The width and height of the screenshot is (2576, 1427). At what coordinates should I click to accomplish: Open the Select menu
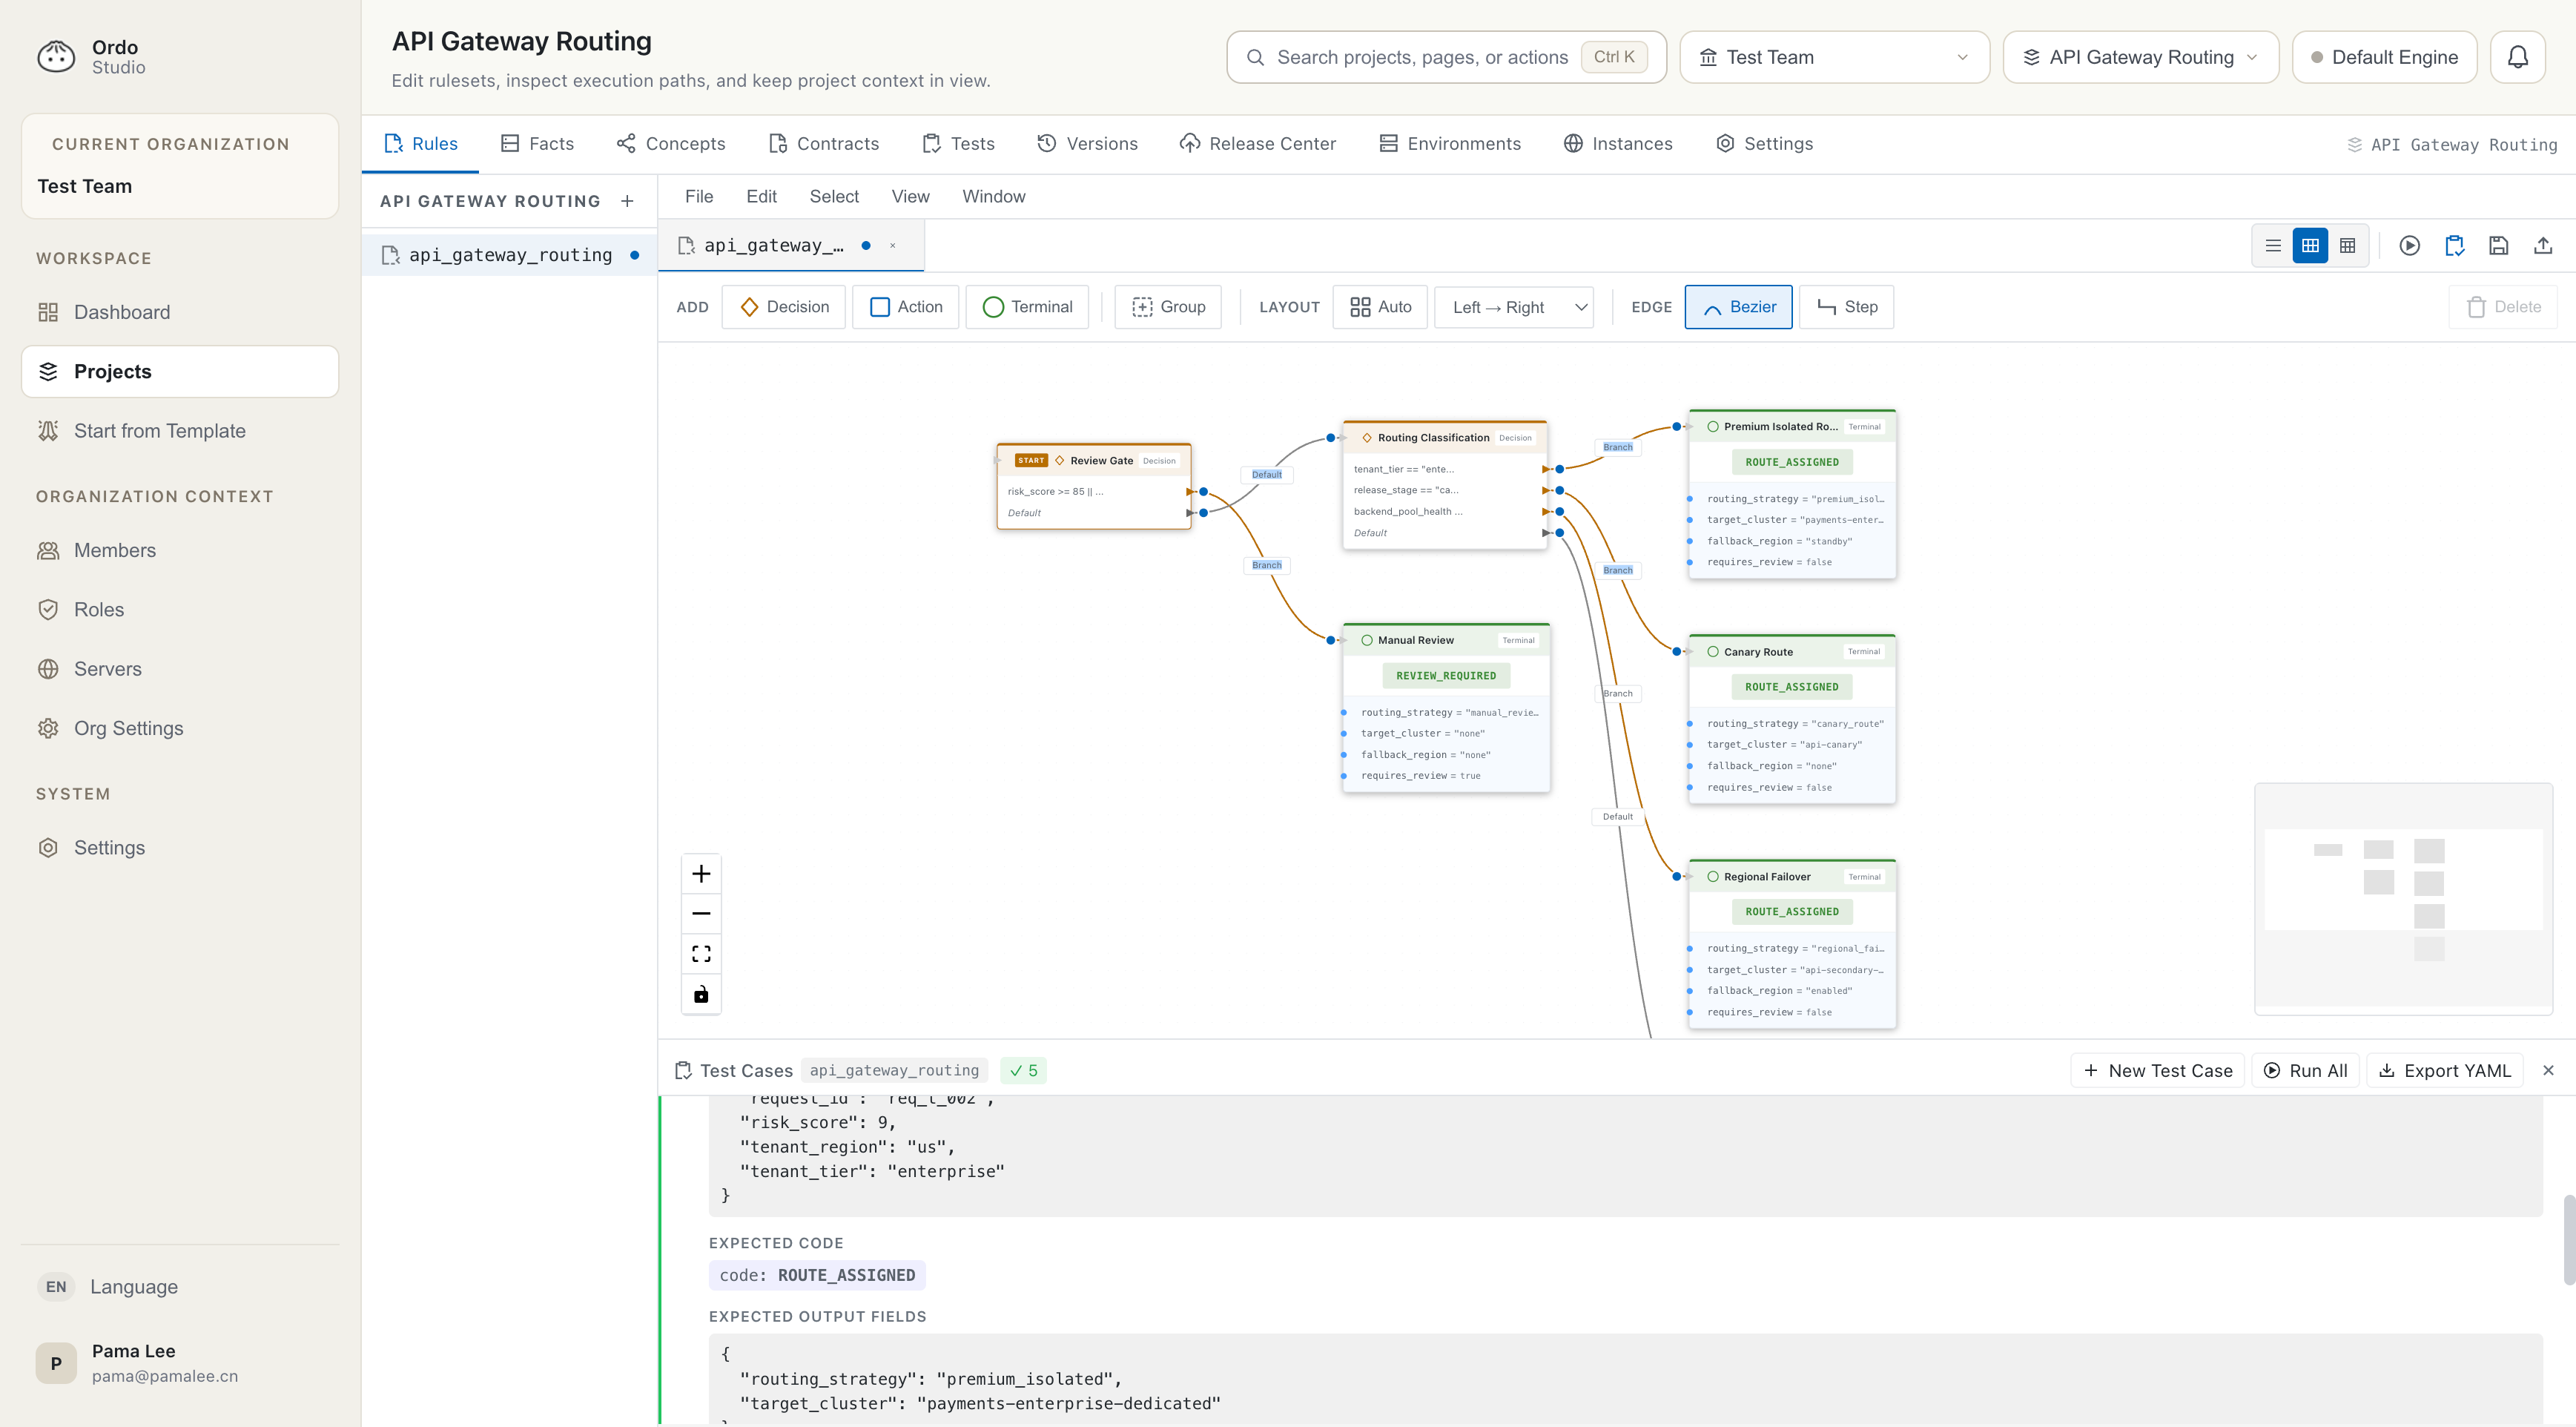(x=834, y=196)
